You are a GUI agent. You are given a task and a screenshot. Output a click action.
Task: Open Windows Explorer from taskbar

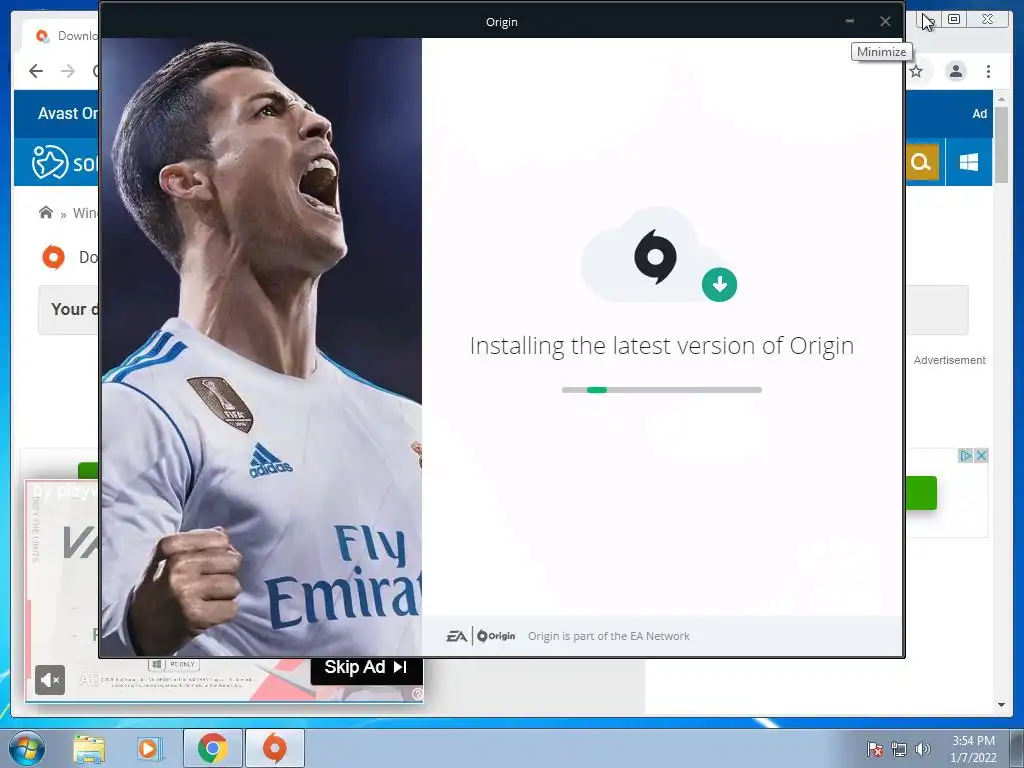click(89, 748)
